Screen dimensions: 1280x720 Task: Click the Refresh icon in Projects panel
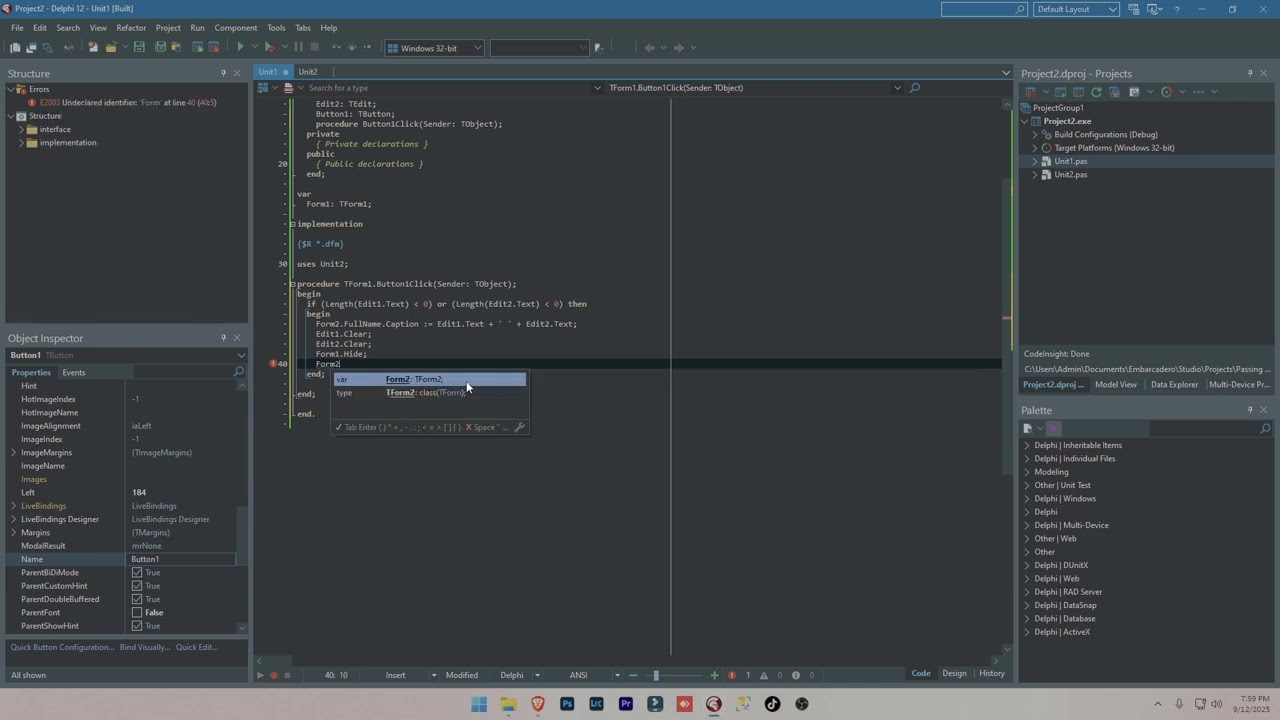pyautogui.click(x=1096, y=92)
